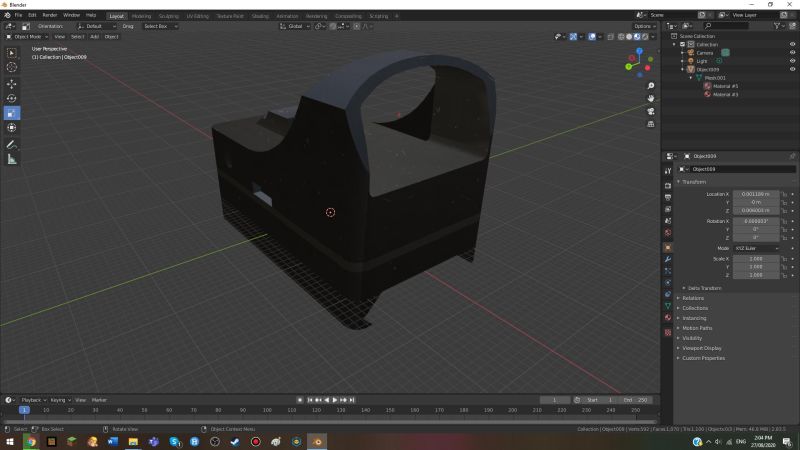Switch to the Modeling workspace tab
The image size is (800, 450).
141,16
